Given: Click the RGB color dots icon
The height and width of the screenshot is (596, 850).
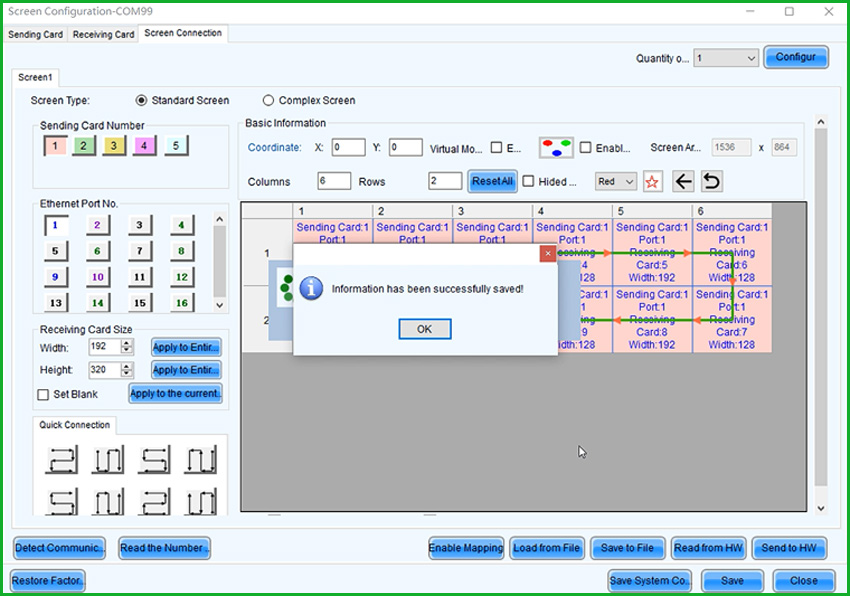Looking at the screenshot, I should point(555,146).
